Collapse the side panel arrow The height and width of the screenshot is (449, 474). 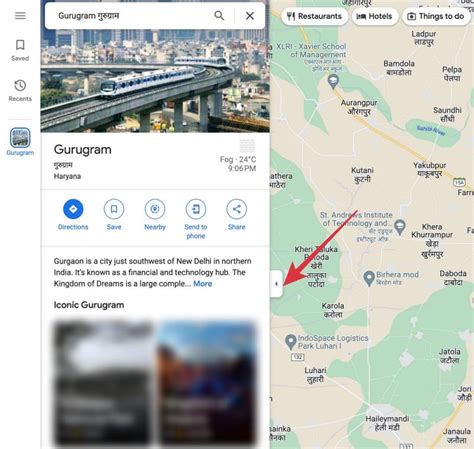pos(276,284)
